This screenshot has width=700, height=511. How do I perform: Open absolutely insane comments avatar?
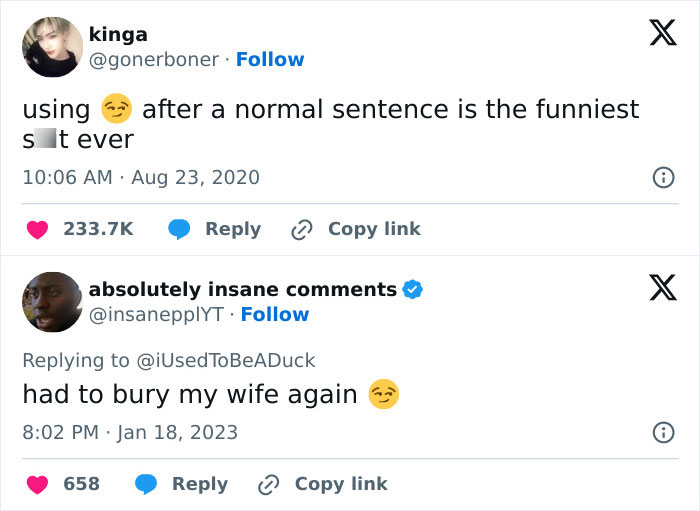coord(52,302)
